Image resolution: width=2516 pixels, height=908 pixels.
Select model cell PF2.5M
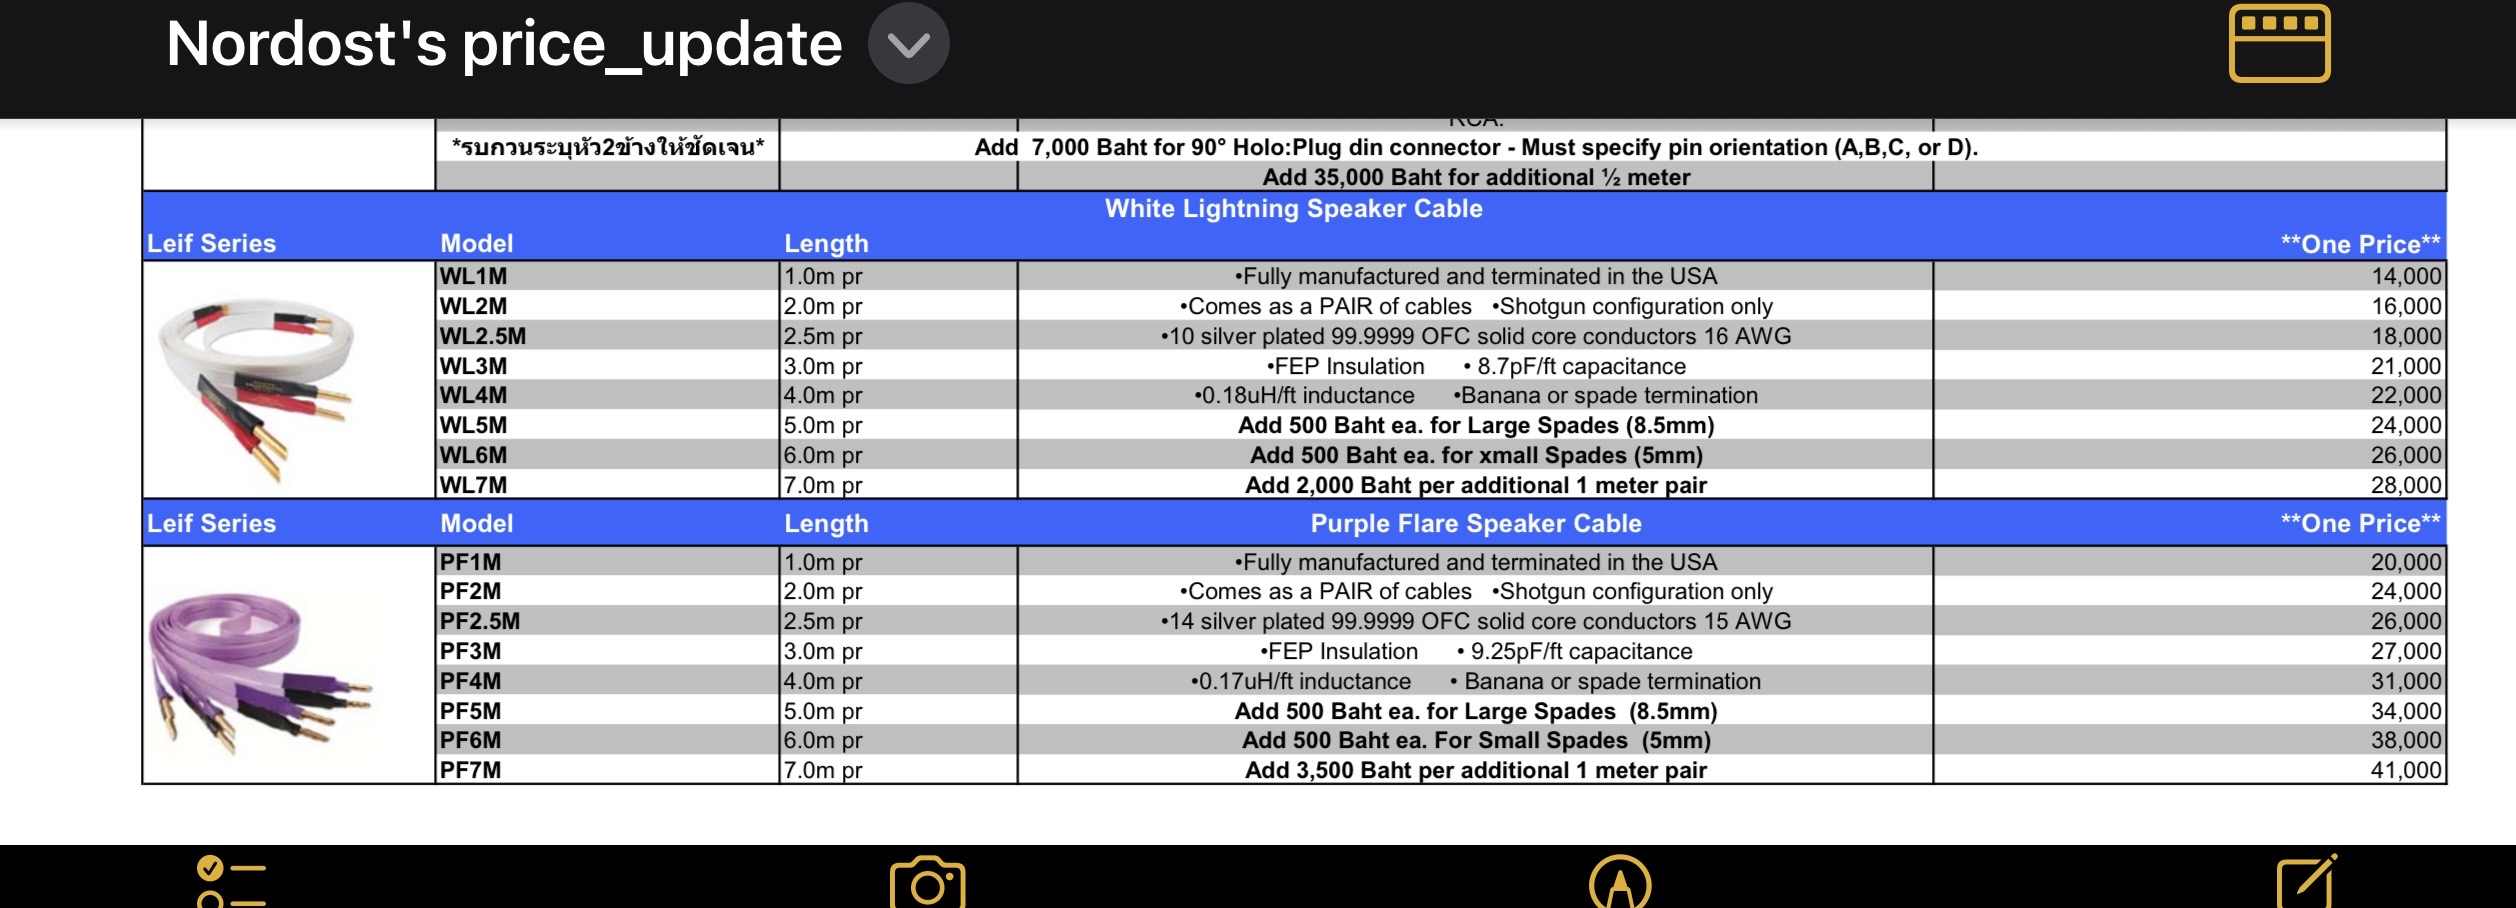[x=607, y=621]
